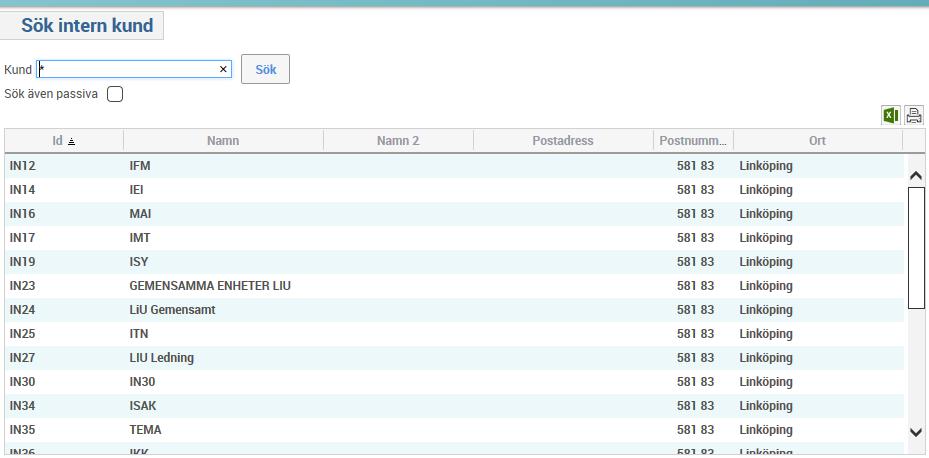Click the ISY name cell

coord(139,262)
